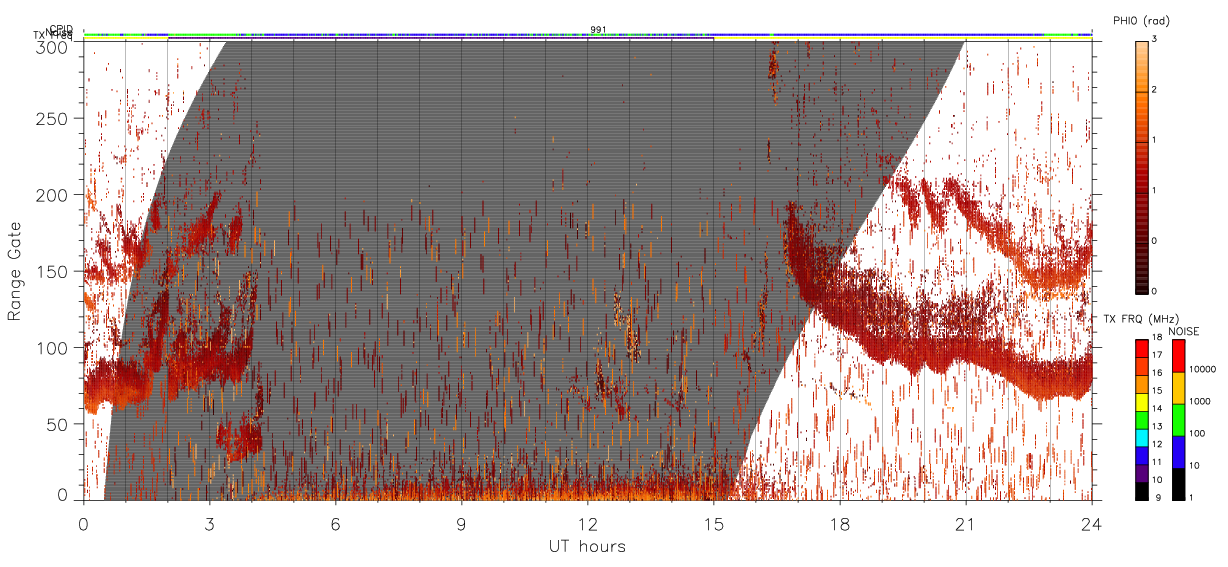
Task: Click the '0' label under the UT hours axis
Action: 84,523
